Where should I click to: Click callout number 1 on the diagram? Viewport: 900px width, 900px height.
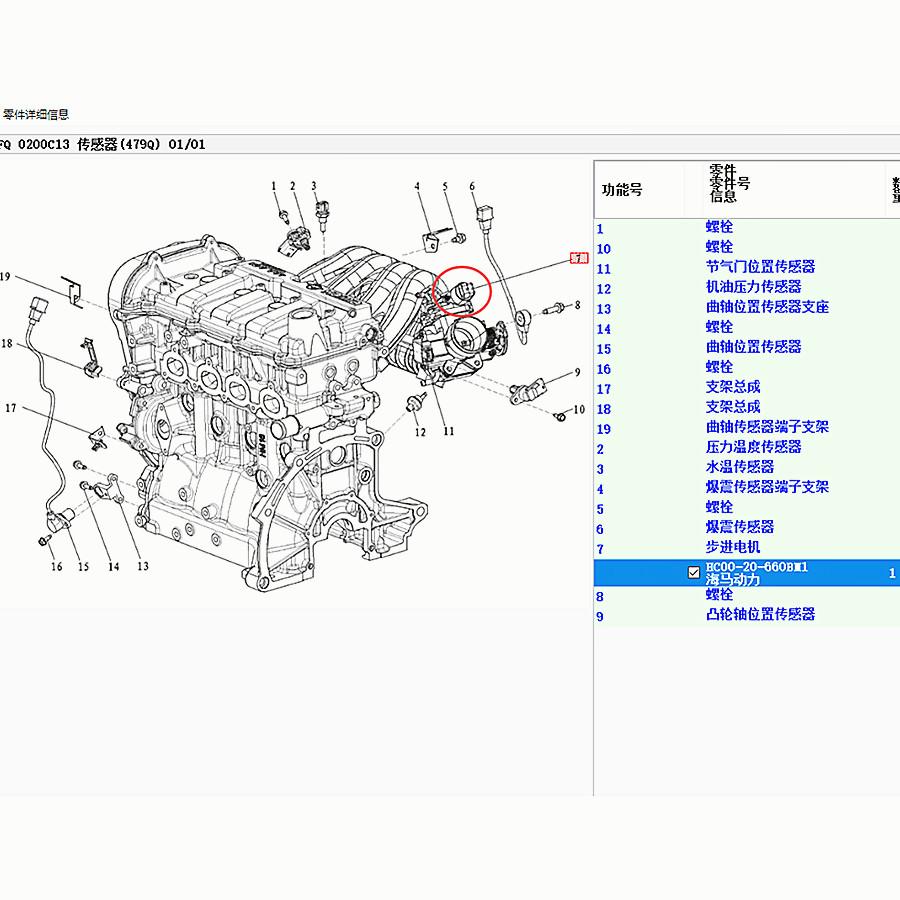274,186
